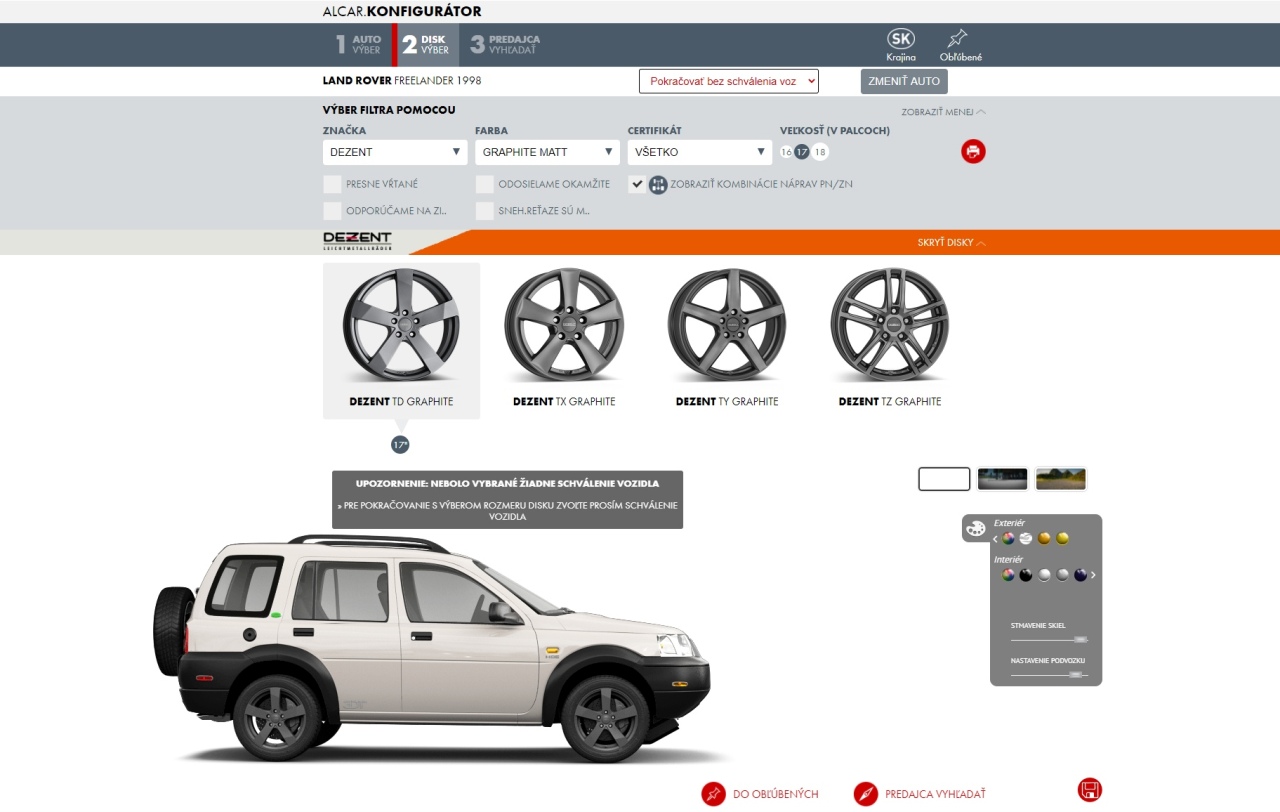Click the Land Rover car preview image
The height and width of the screenshot is (812, 1280).
click(x=432, y=650)
